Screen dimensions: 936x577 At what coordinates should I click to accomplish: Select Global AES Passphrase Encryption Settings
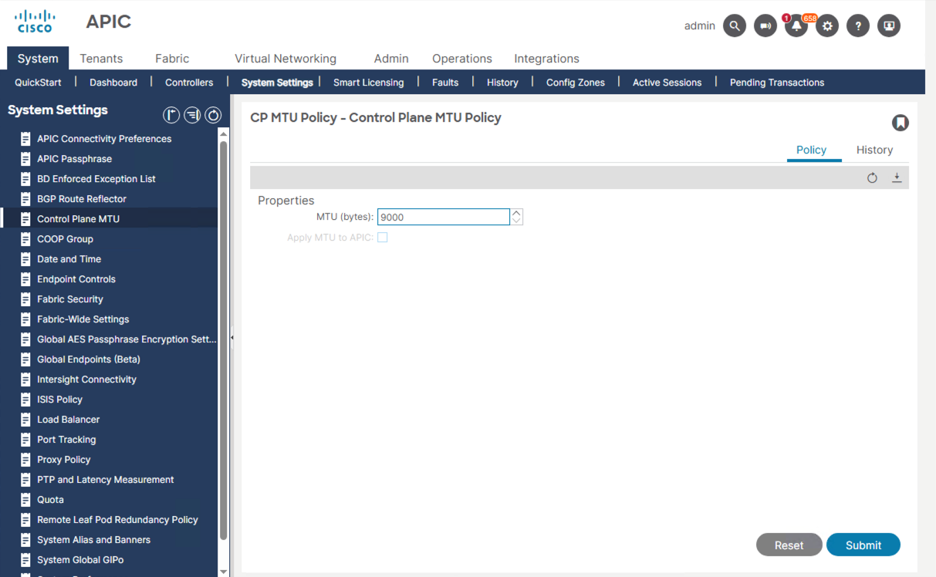(126, 339)
